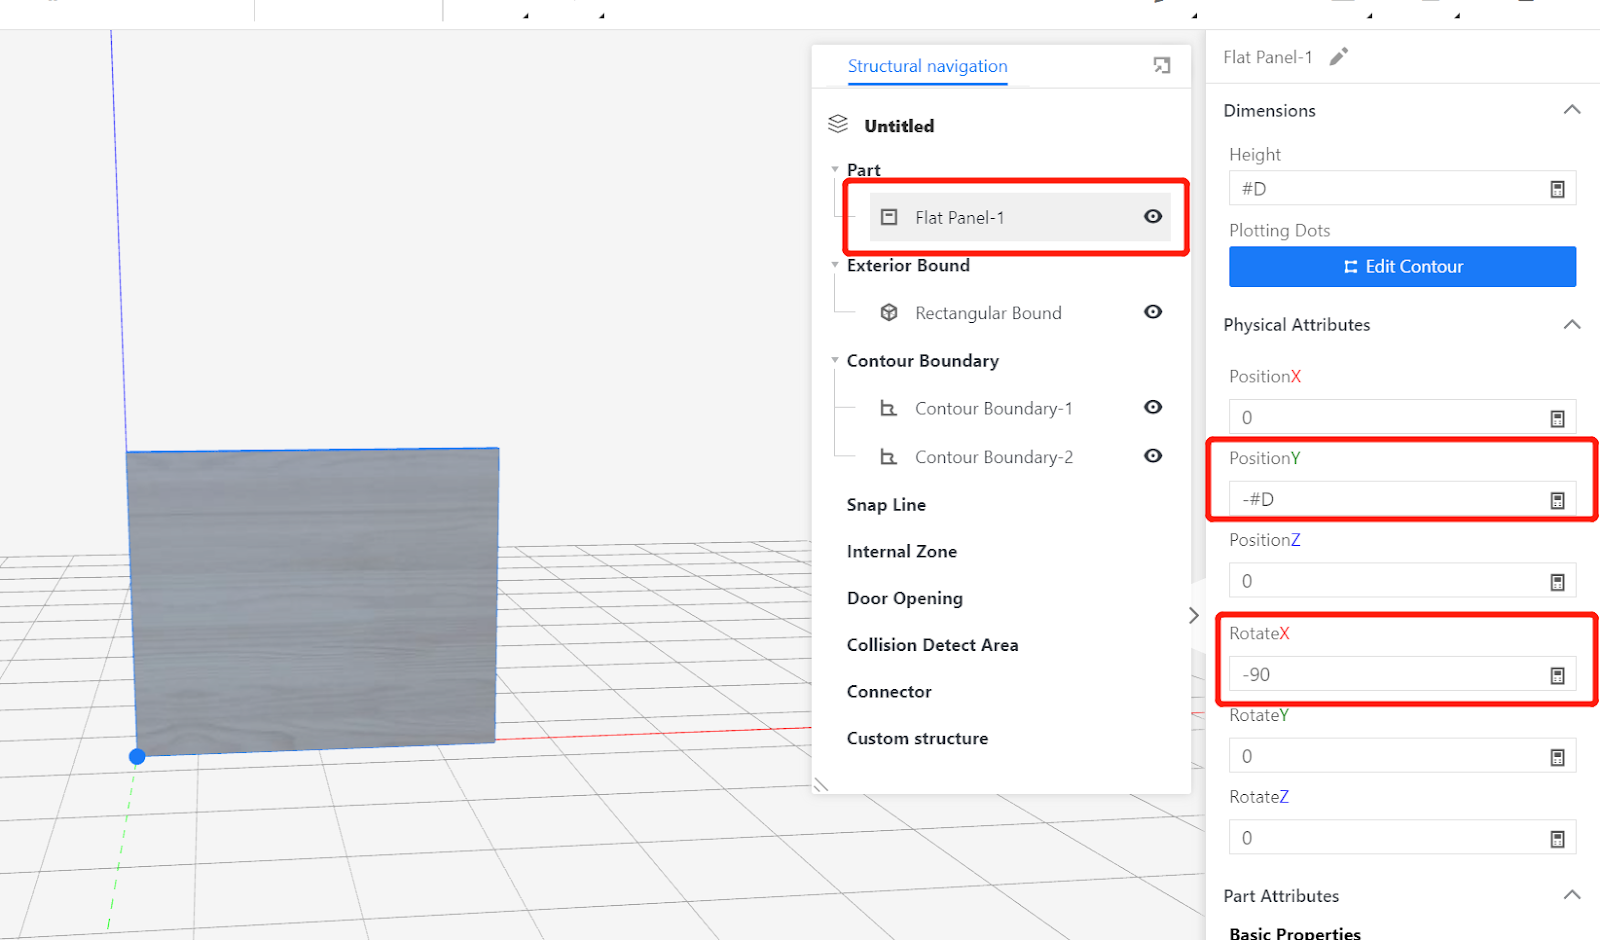The image size is (1600, 940).
Task: Hide Flat Panel-1 using its eye icon
Action: pos(1153,217)
